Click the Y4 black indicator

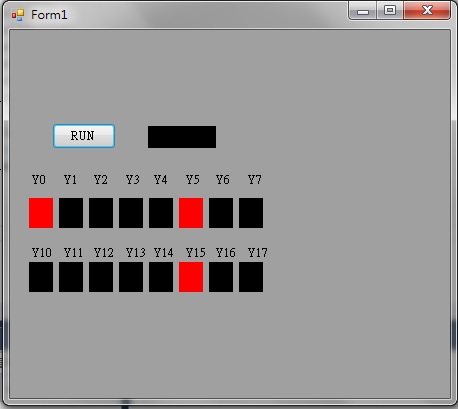click(x=161, y=213)
